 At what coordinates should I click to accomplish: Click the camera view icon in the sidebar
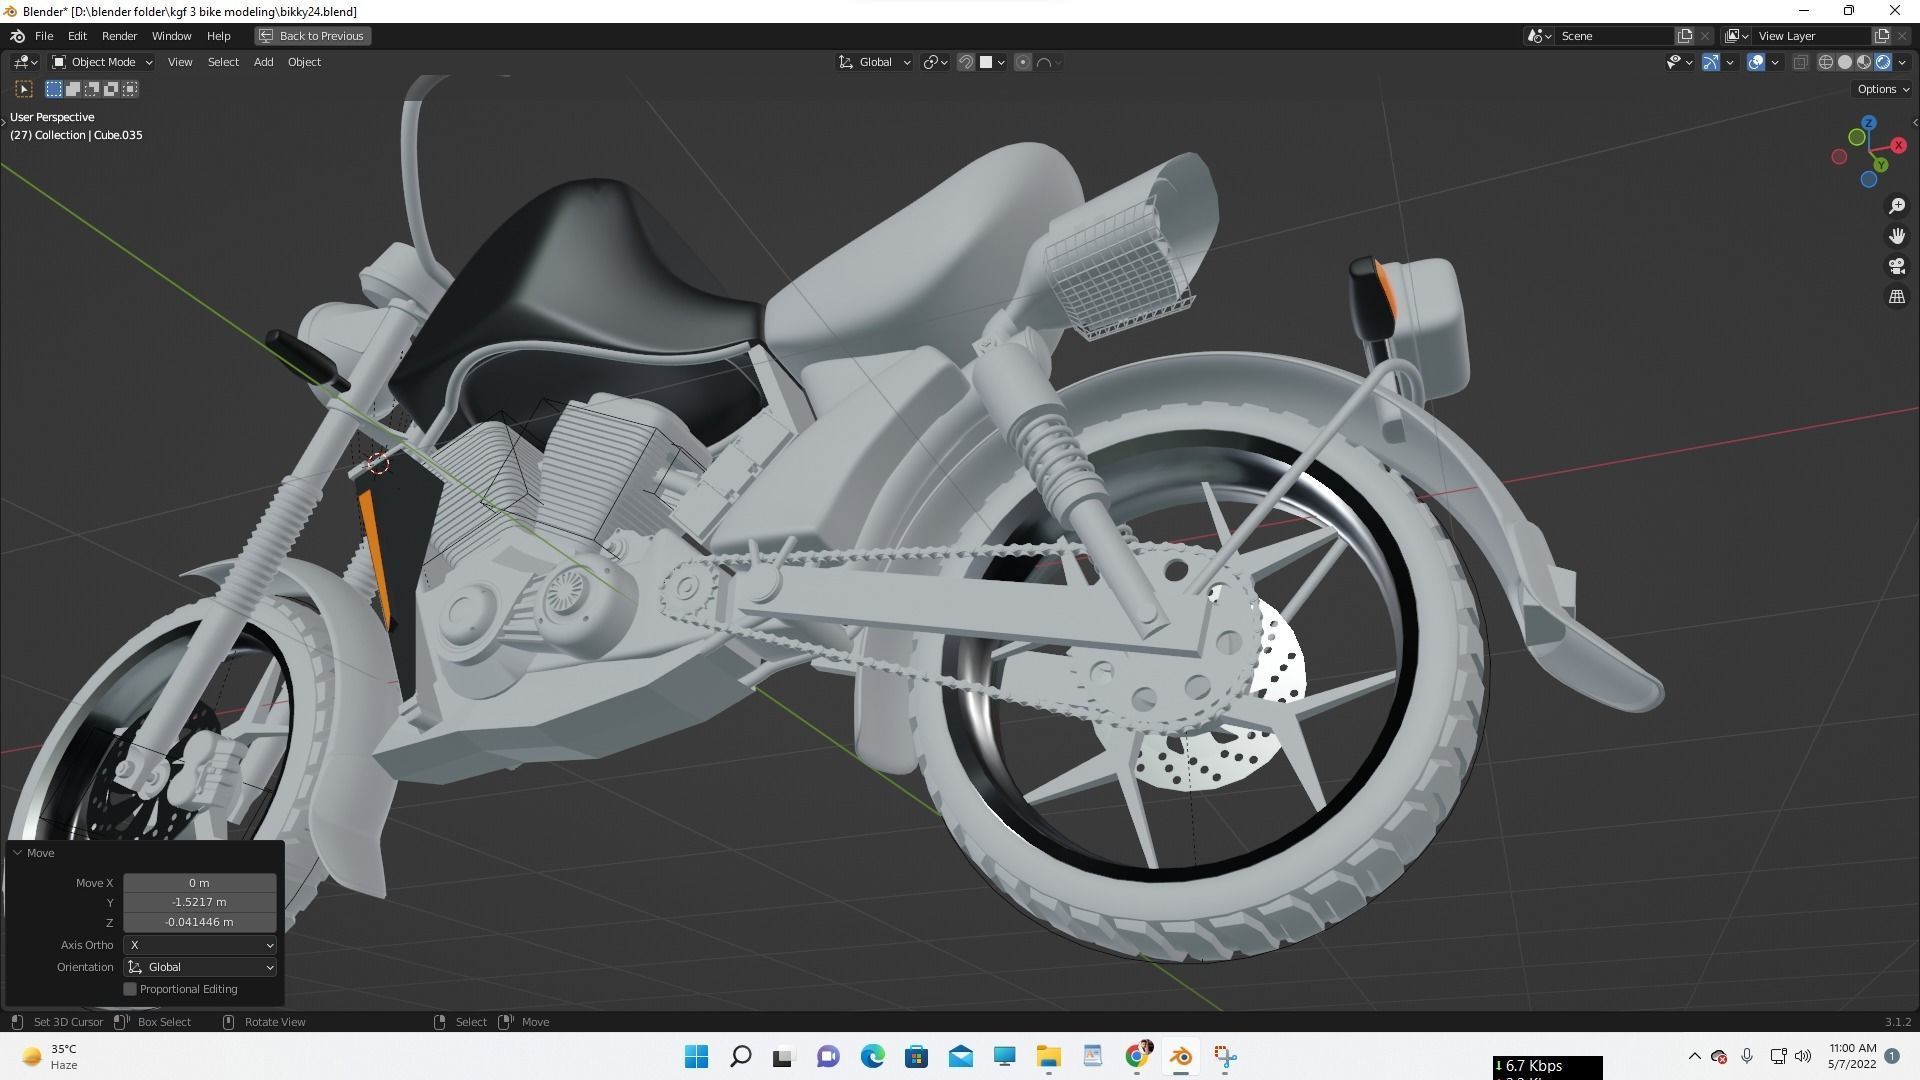pyautogui.click(x=1897, y=265)
